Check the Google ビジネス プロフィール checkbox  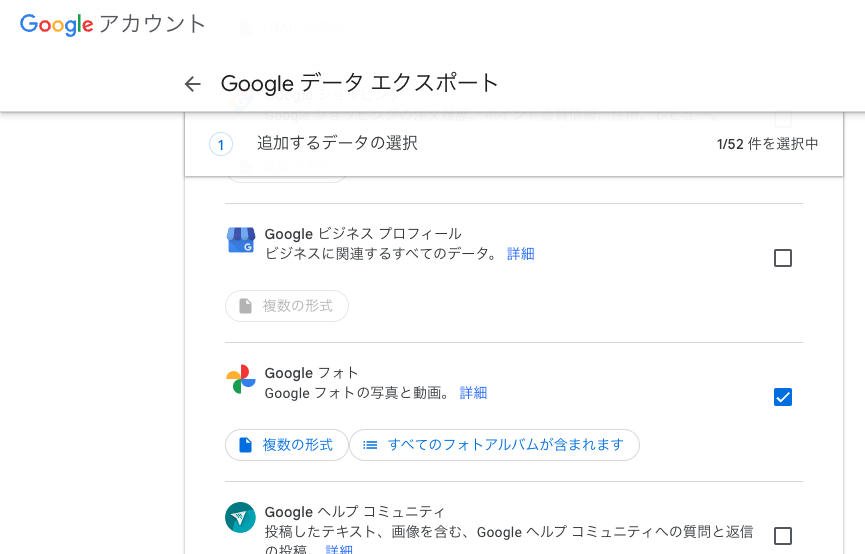pos(783,258)
